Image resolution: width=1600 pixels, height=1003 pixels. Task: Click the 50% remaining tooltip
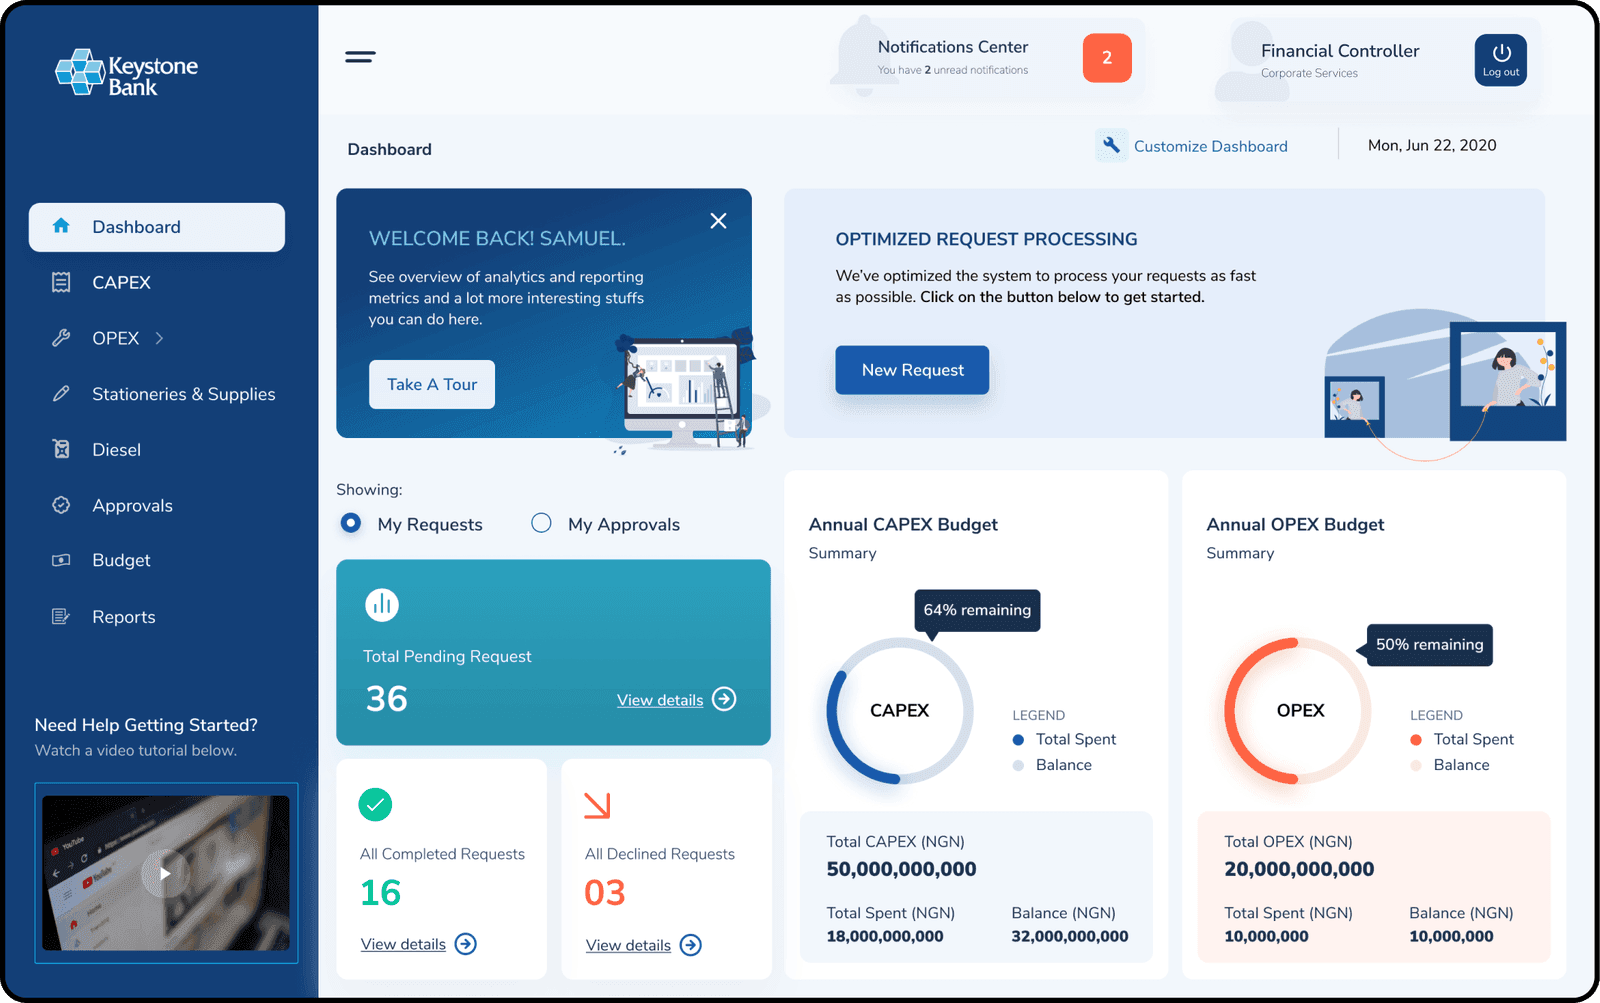pos(1429,645)
